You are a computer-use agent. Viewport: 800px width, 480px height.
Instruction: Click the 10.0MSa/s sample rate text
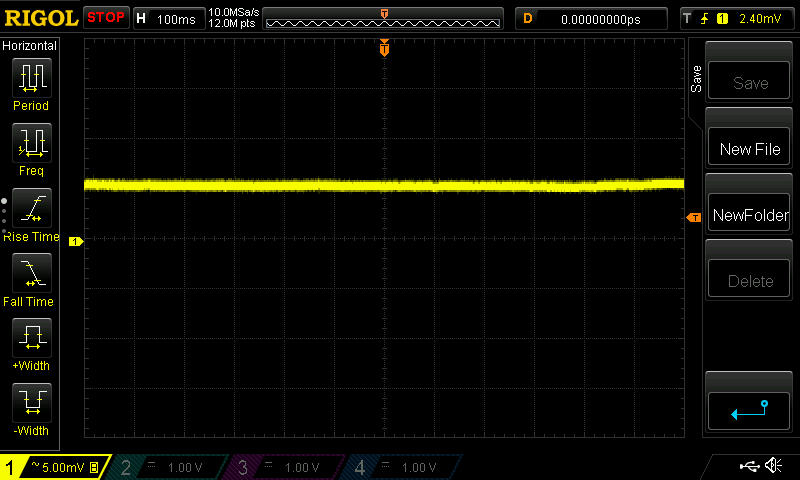pos(234,12)
